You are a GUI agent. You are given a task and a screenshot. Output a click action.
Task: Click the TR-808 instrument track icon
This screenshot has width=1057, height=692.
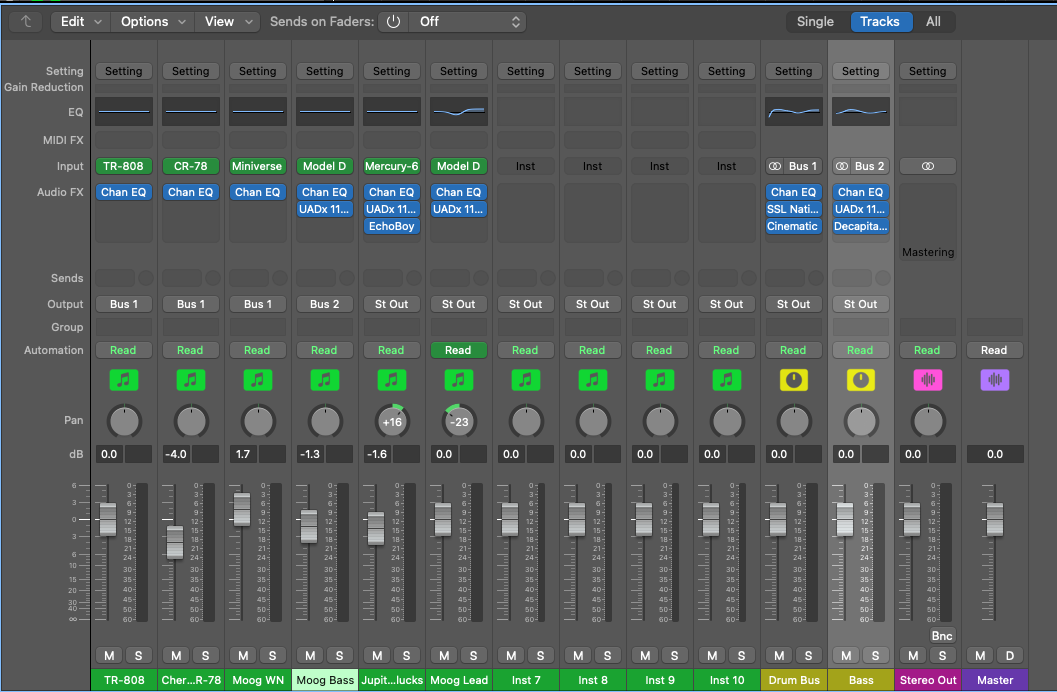pyautogui.click(x=123, y=380)
